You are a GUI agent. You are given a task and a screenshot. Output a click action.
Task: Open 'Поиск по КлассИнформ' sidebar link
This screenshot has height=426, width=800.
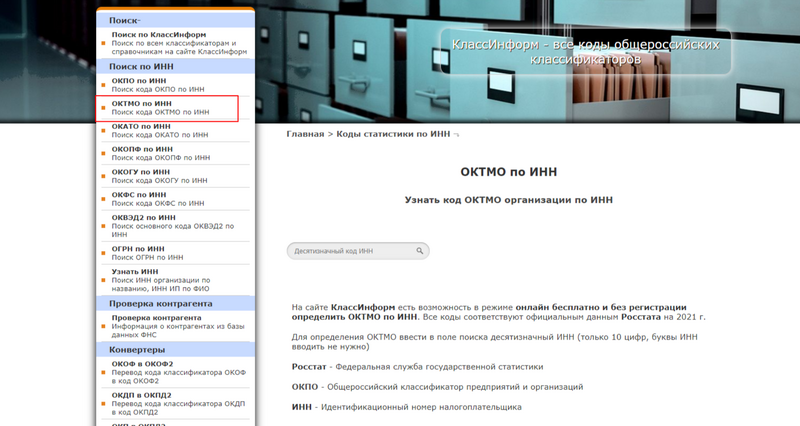pyautogui.click(x=159, y=35)
